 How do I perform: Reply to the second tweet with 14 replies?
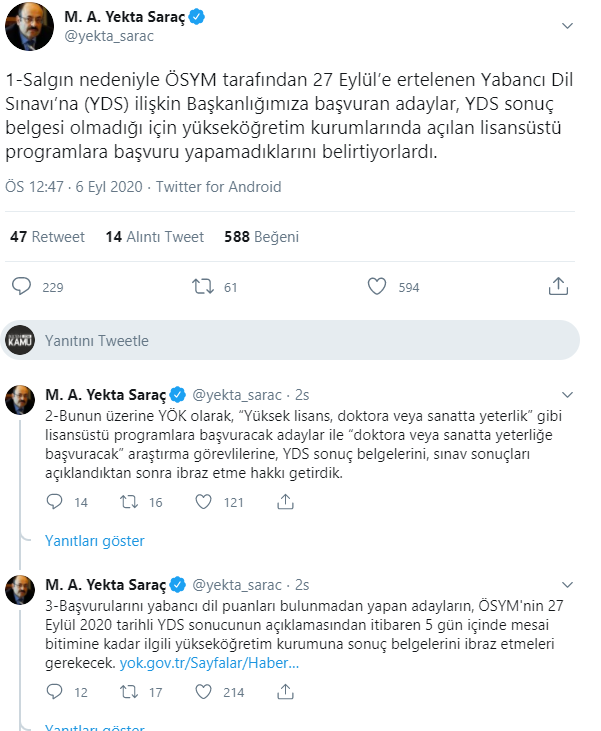point(55,502)
